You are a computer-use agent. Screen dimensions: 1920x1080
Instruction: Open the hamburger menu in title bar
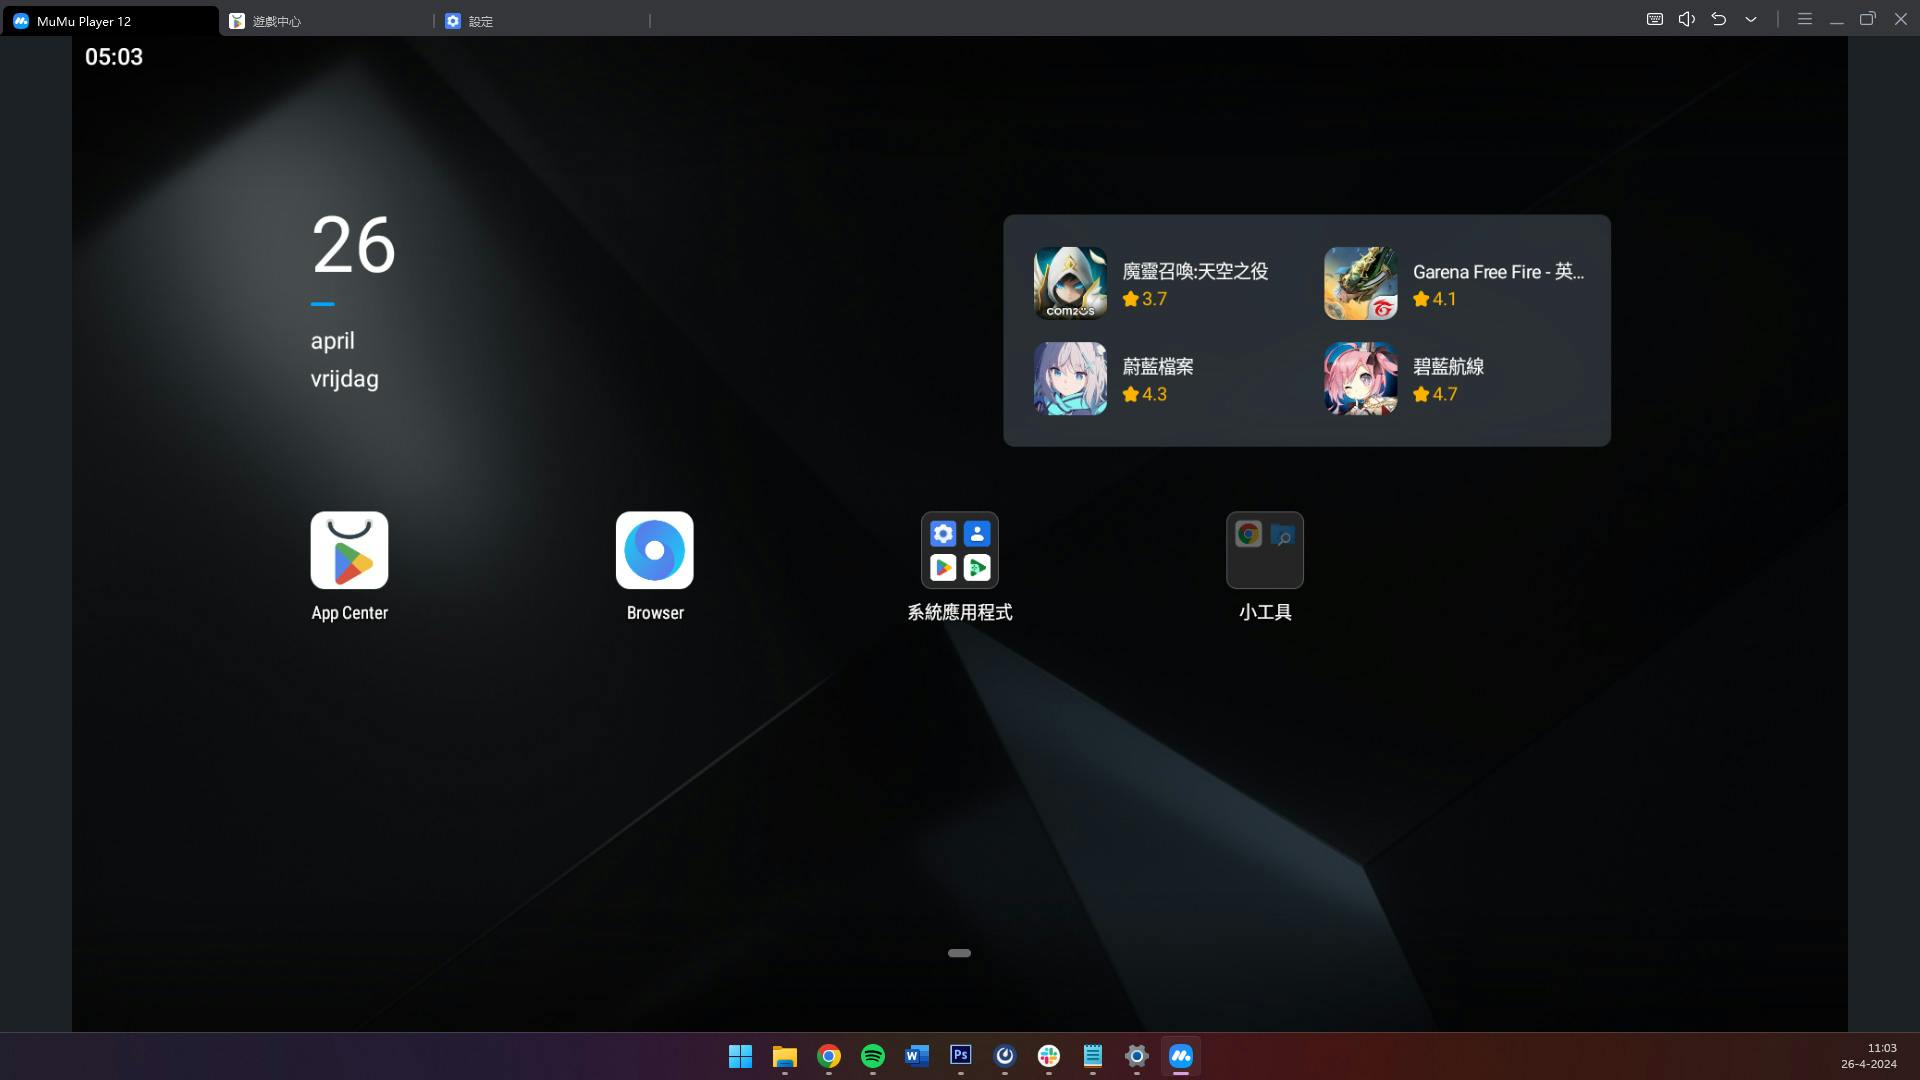1805,19
